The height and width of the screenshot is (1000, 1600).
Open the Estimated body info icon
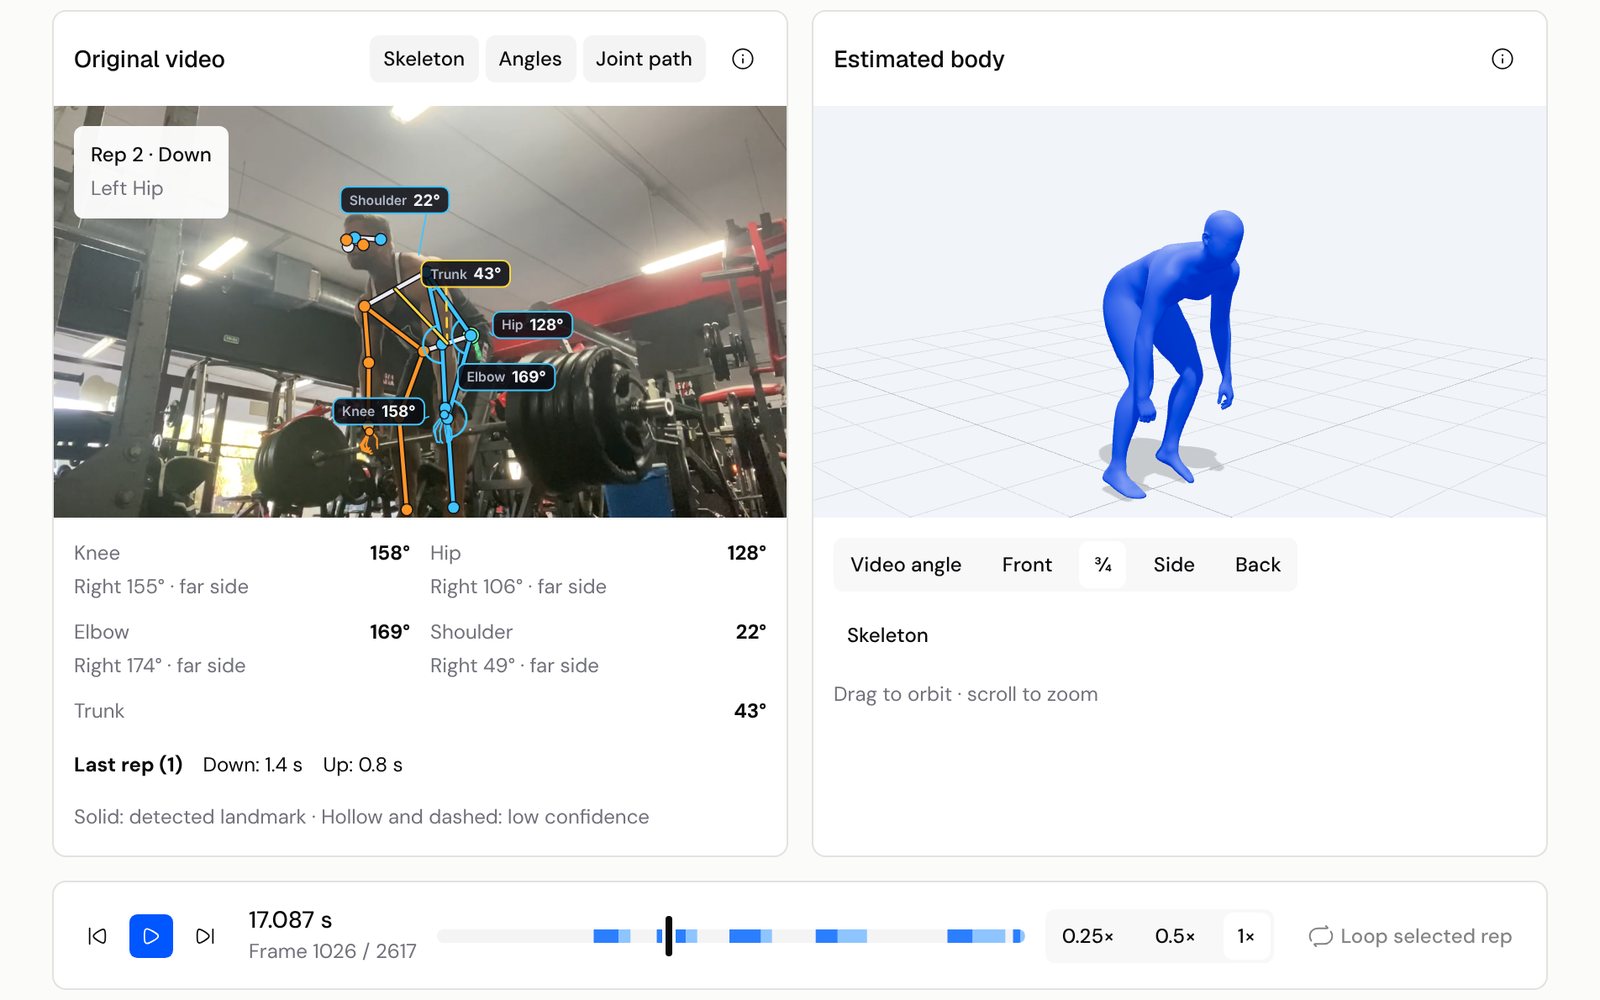[1502, 59]
